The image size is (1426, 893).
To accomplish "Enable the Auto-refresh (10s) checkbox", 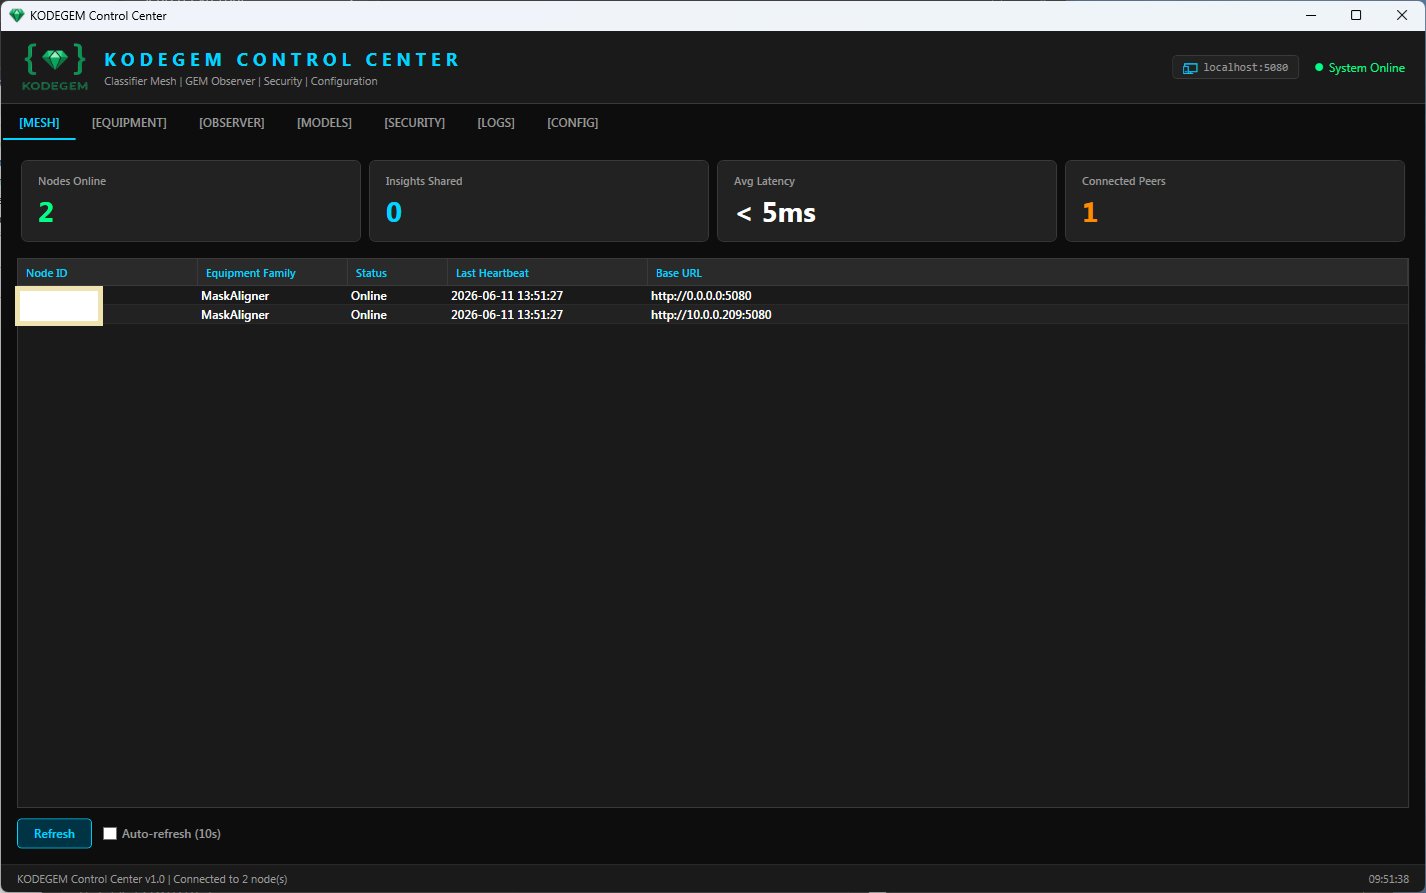I will tap(110, 833).
